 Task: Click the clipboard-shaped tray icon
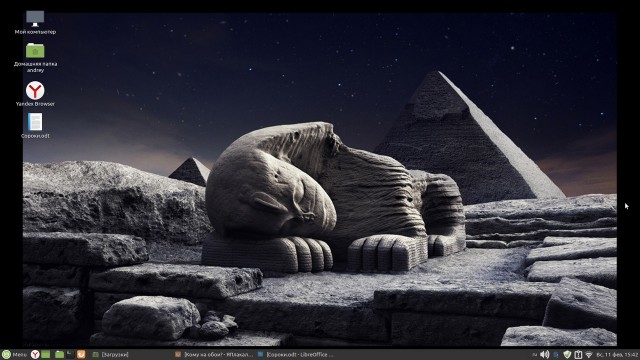click(x=578, y=354)
